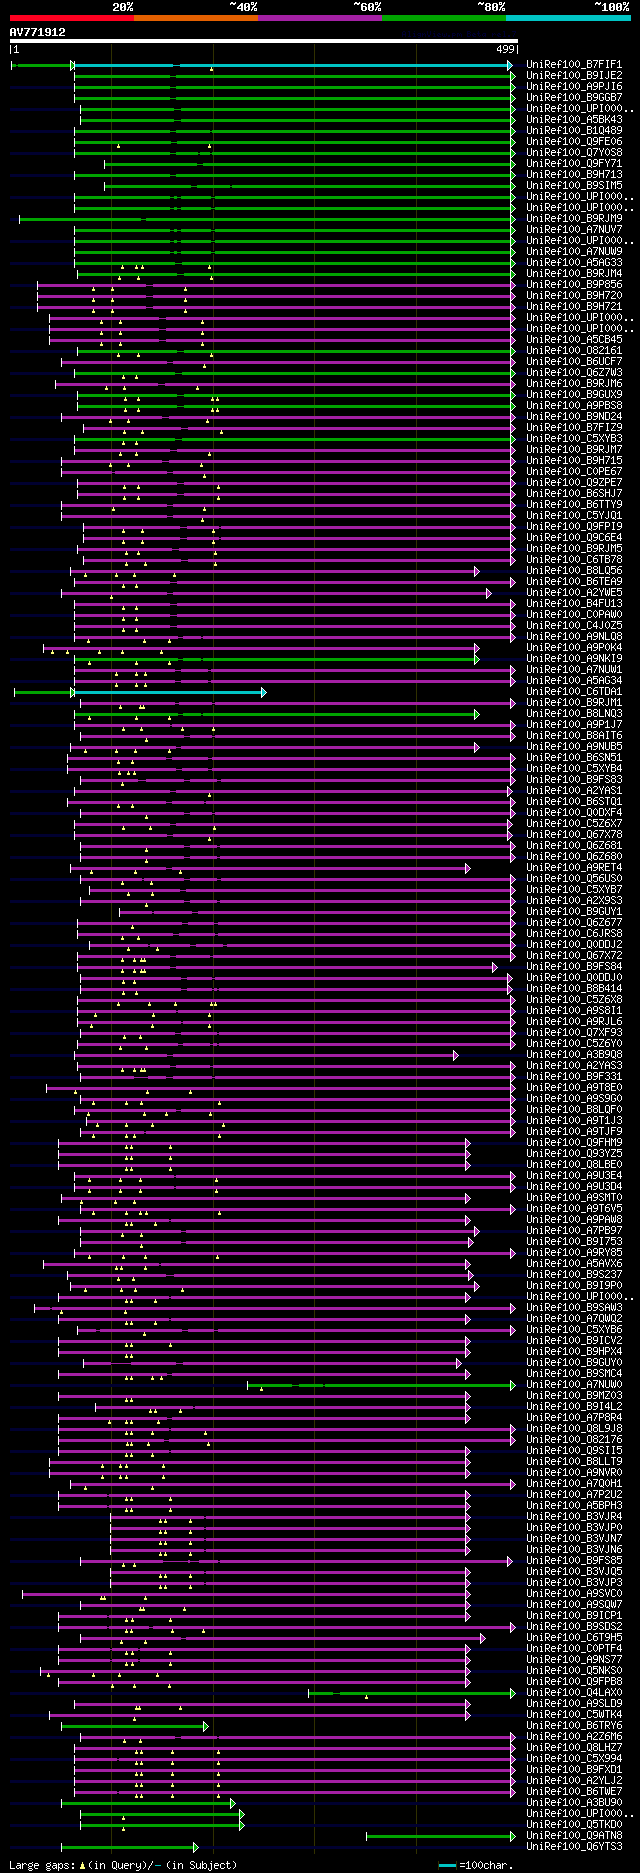This screenshot has height=1873, width=640.
Task: Select hit label UniRef100_B9ND24
Action: point(574,417)
